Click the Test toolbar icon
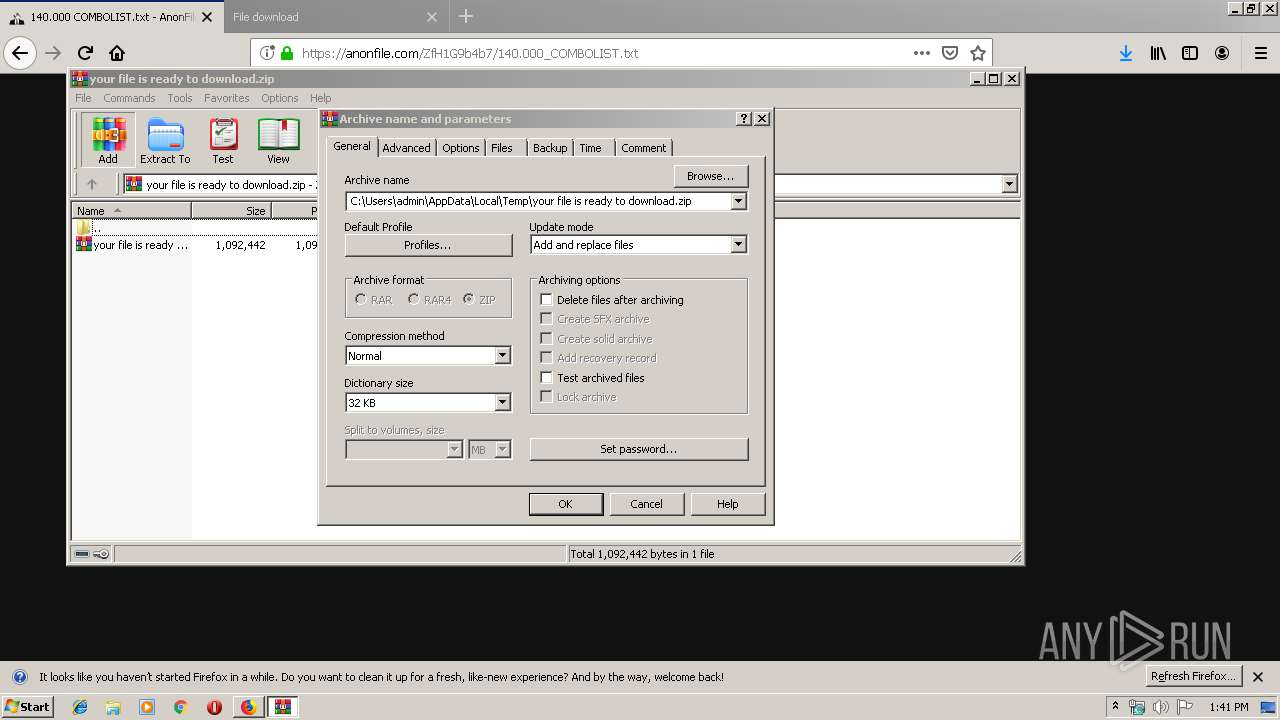 [223, 139]
